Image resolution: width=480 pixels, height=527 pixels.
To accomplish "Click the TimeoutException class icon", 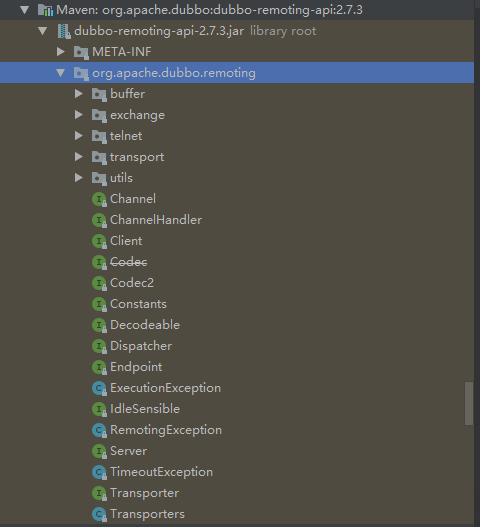I will pyautogui.click(x=99, y=472).
